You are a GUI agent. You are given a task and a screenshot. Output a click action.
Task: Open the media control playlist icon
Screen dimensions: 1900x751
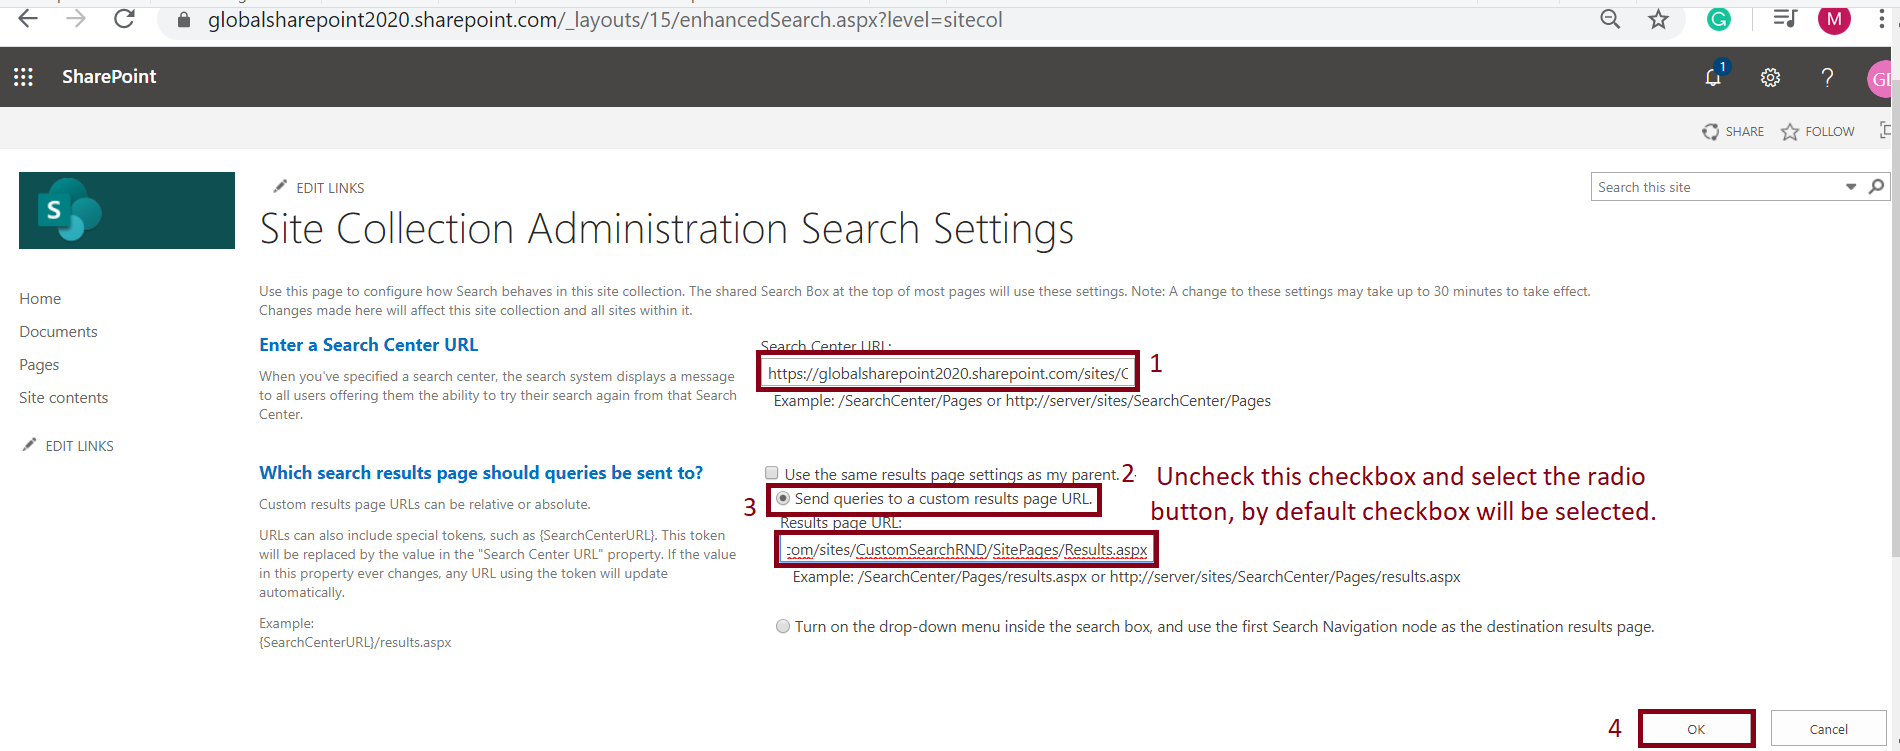(1785, 19)
